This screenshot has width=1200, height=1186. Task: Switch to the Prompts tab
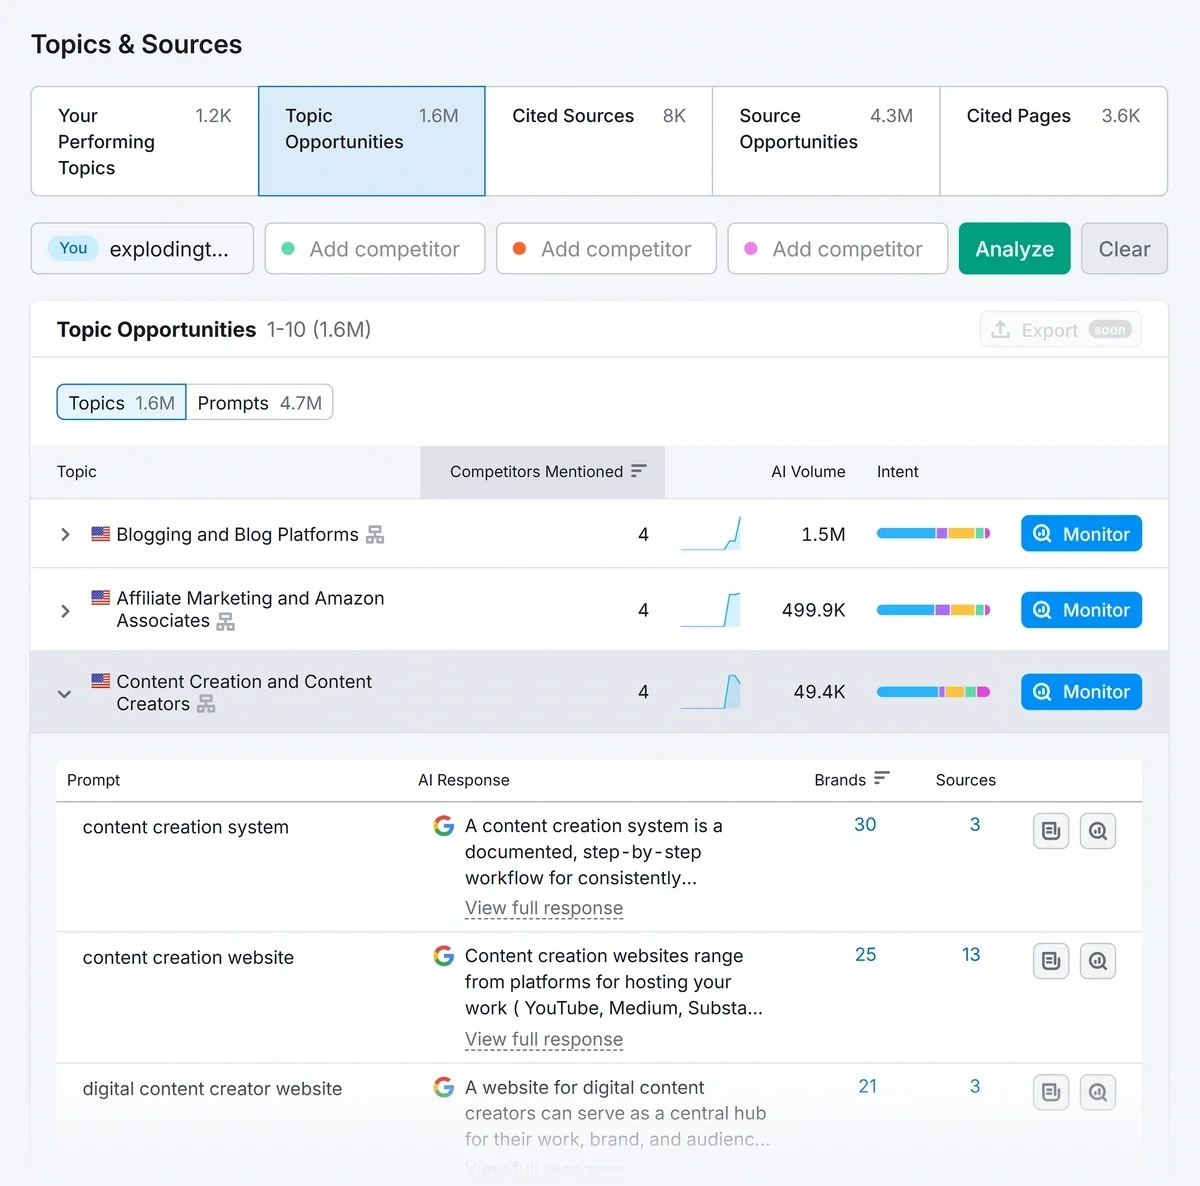click(x=259, y=402)
